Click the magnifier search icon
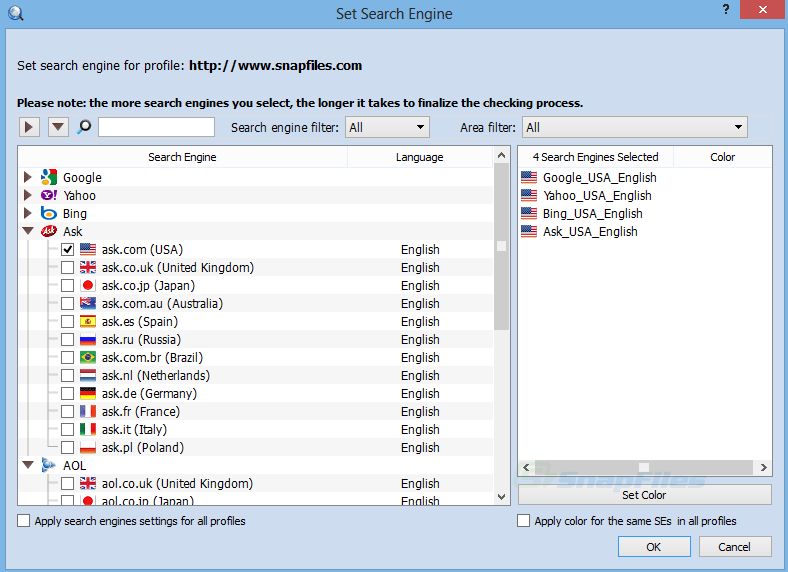Screen dimensions: 788x572 [85, 127]
